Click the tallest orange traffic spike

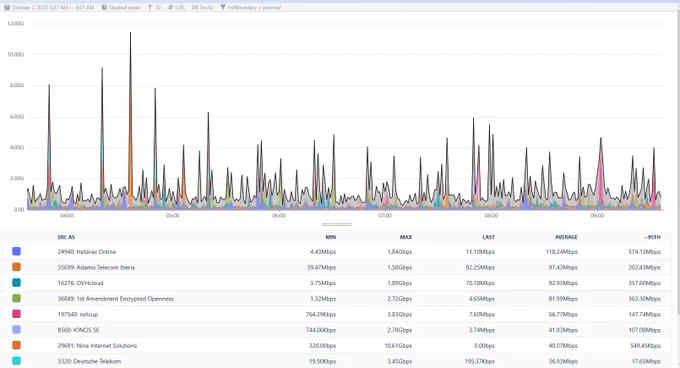click(x=130, y=130)
